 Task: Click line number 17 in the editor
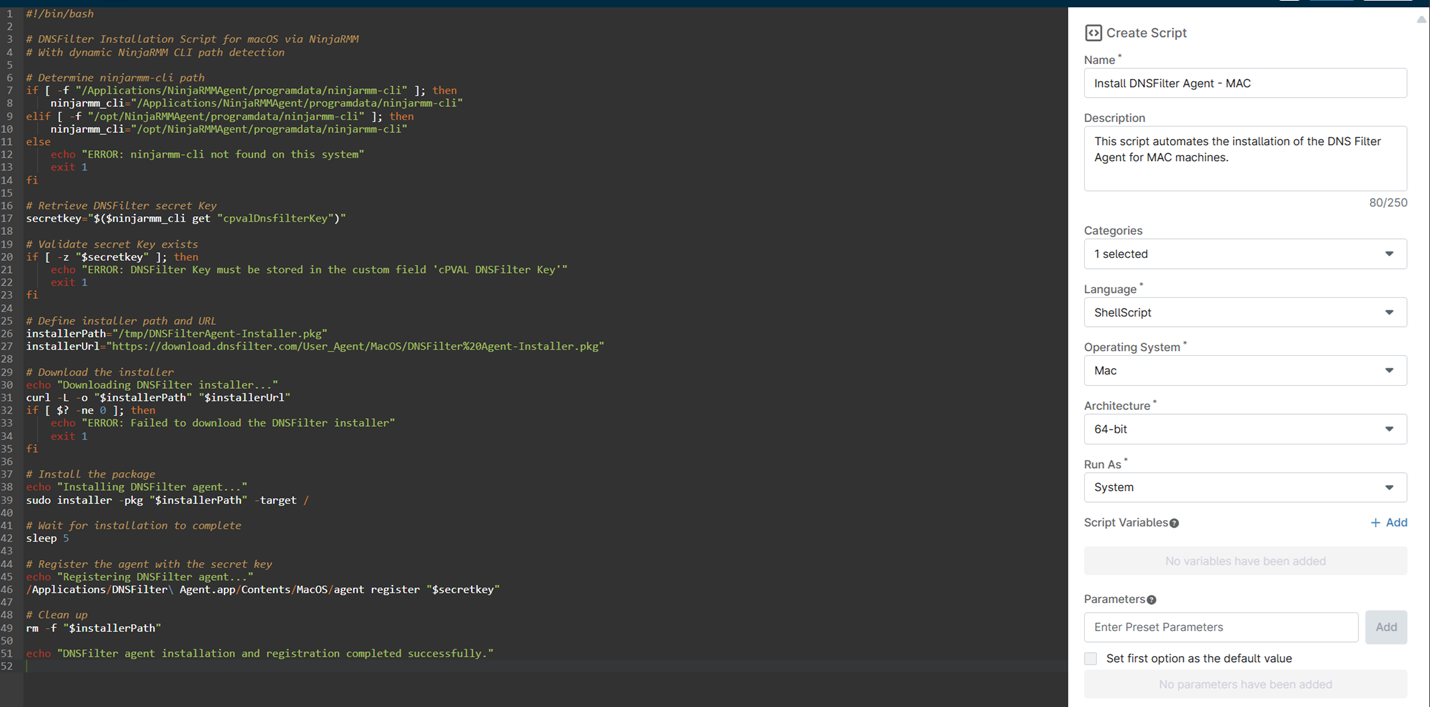point(10,218)
